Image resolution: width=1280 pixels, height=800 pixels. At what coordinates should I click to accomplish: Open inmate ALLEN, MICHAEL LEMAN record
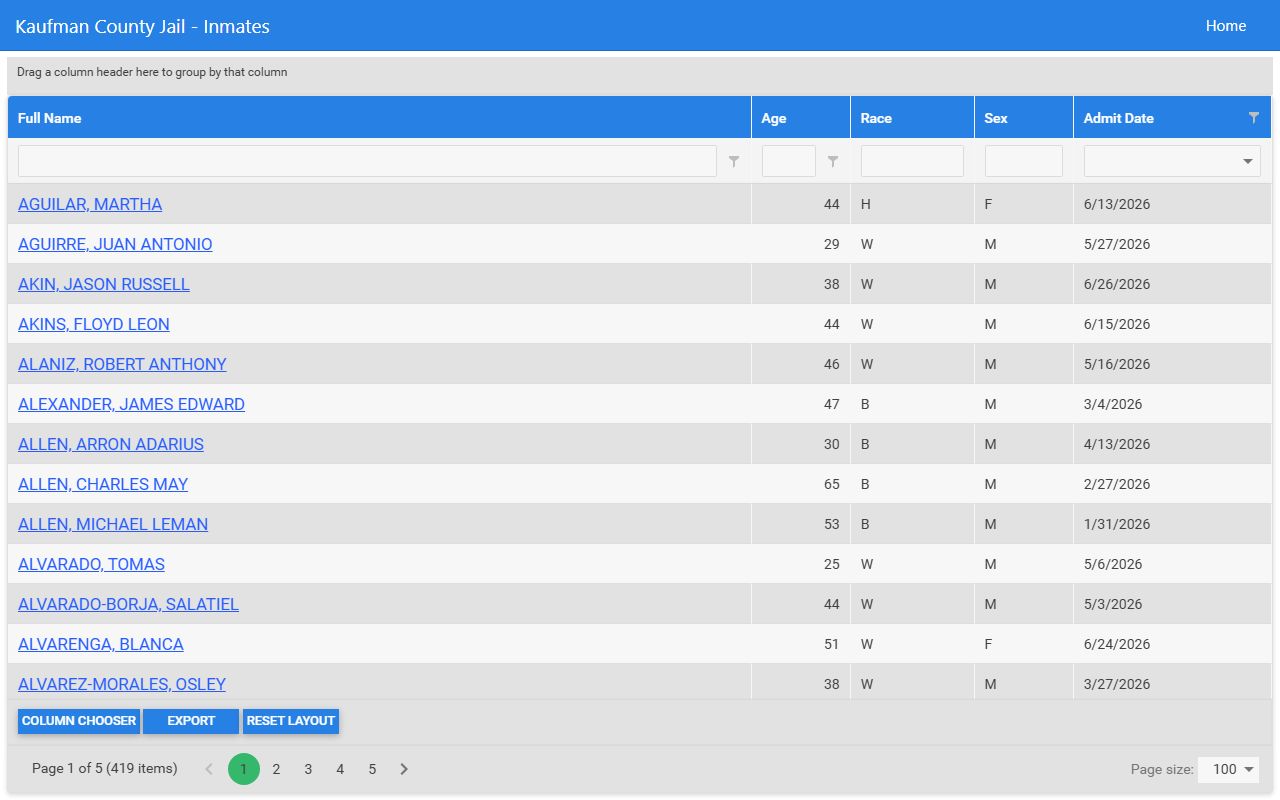coord(113,524)
